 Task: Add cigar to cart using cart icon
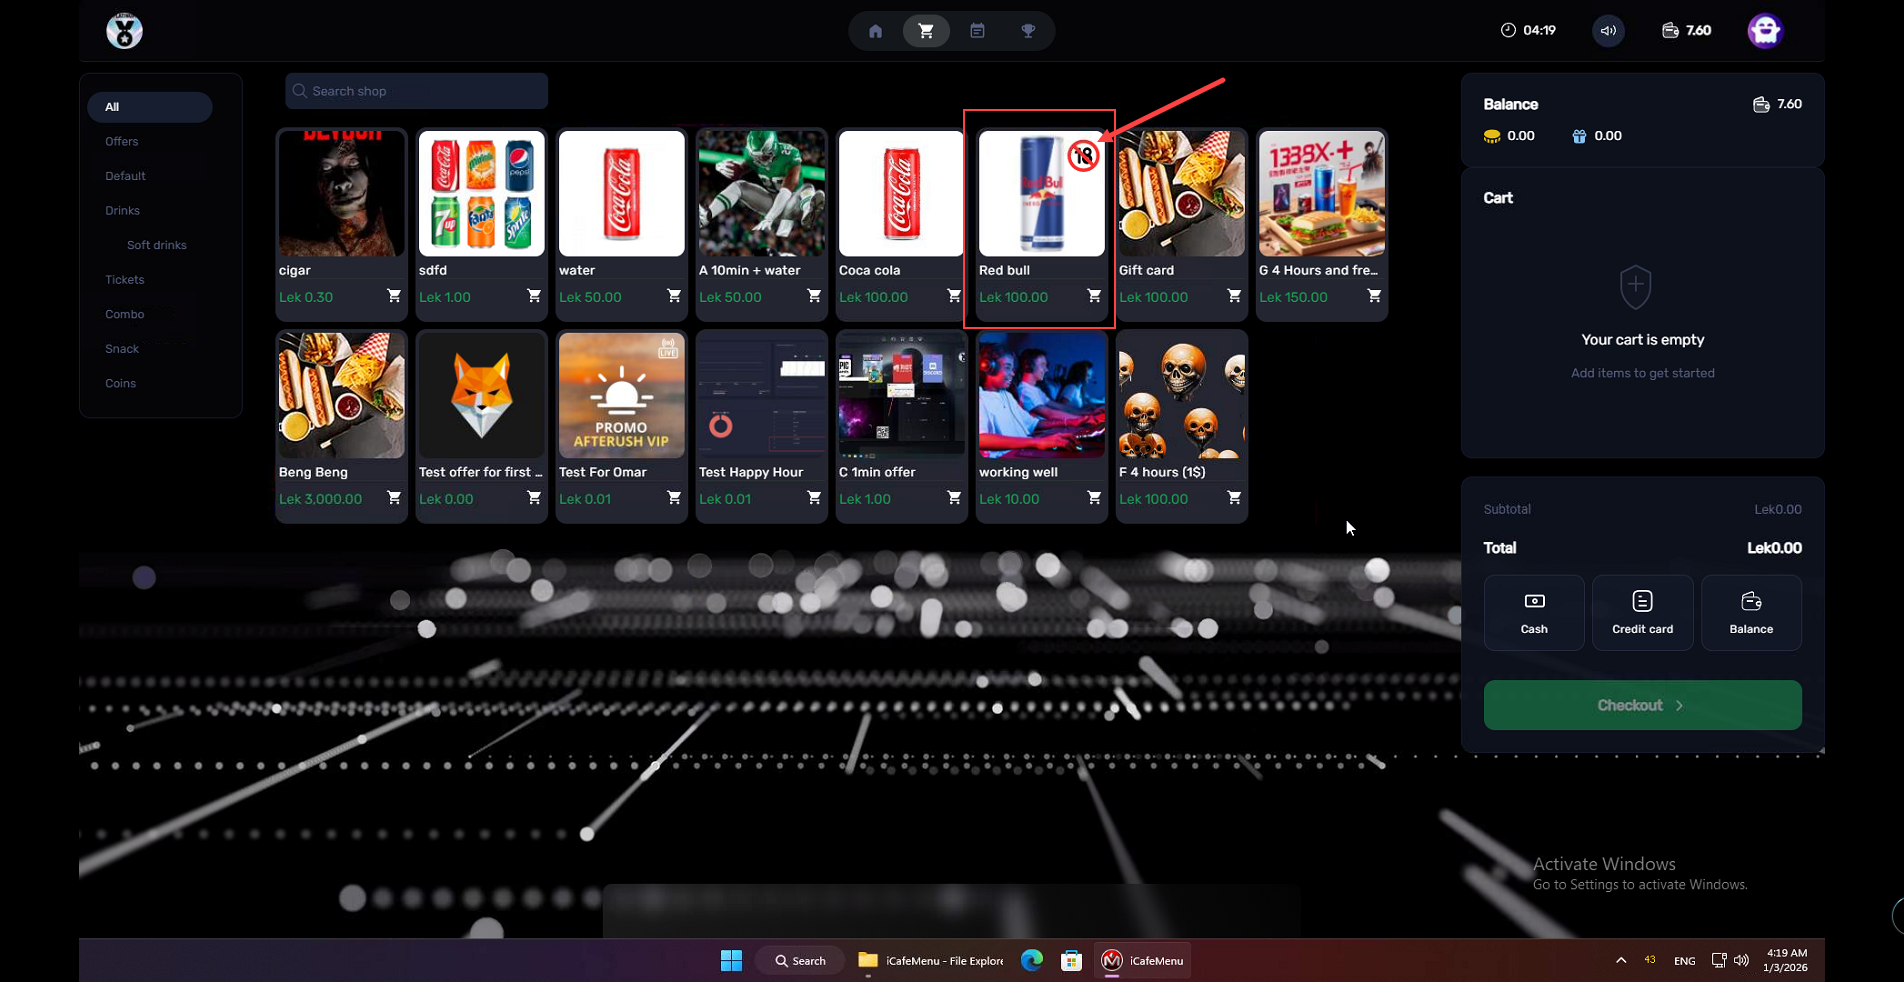394,297
